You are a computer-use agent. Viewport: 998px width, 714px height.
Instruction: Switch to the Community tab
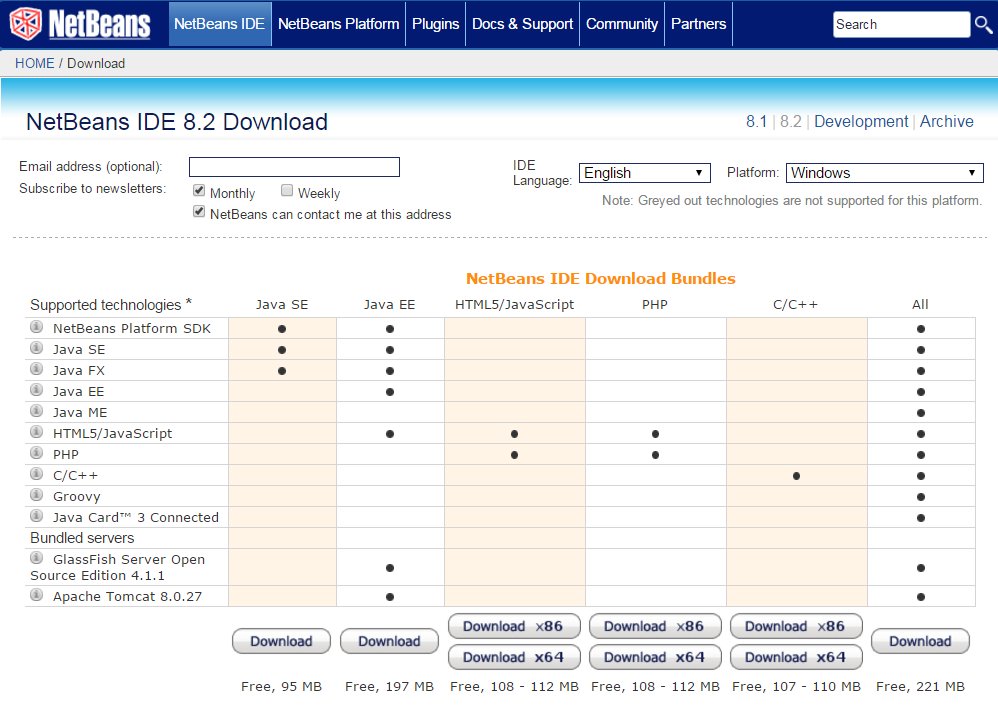[x=622, y=24]
